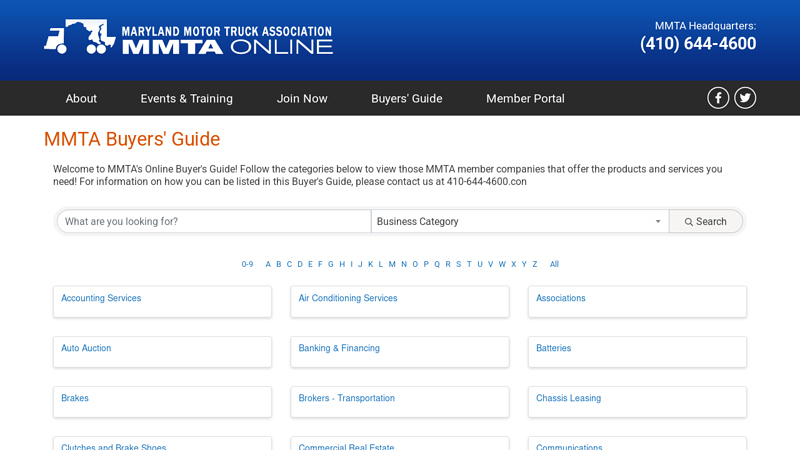Image resolution: width=800 pixels, height=450 pixels.
Task: Open Clutches and Brake Shoes category
Action: (113, 446)
